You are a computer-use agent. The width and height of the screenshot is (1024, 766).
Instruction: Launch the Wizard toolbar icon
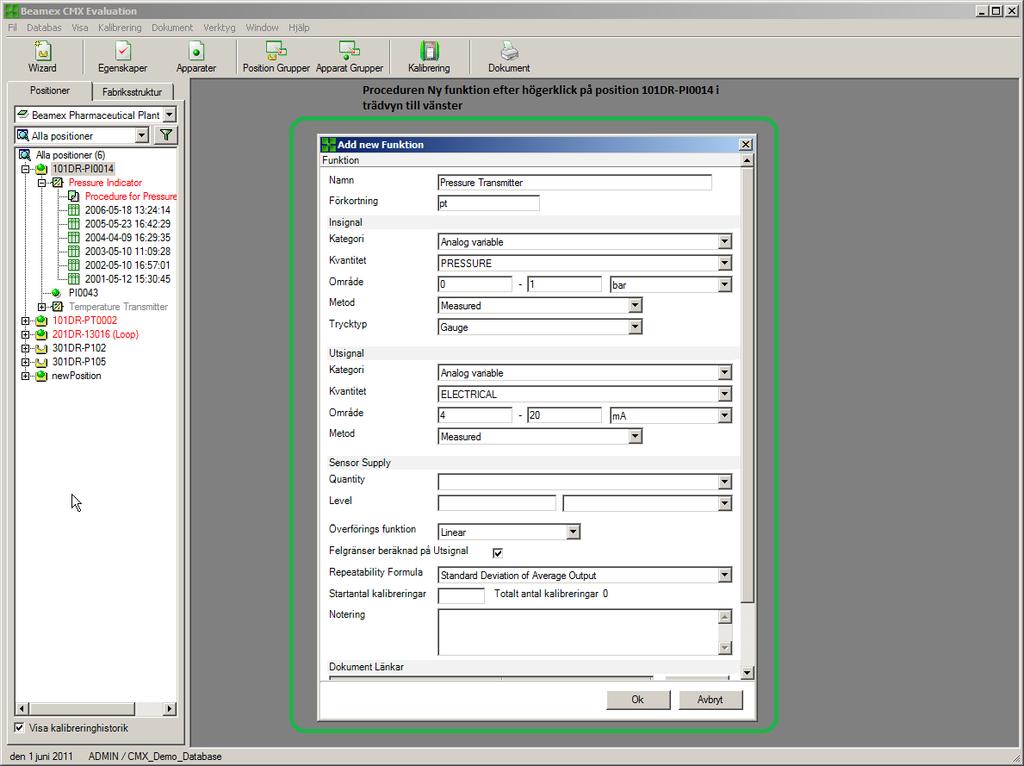[x=42, y=57]
